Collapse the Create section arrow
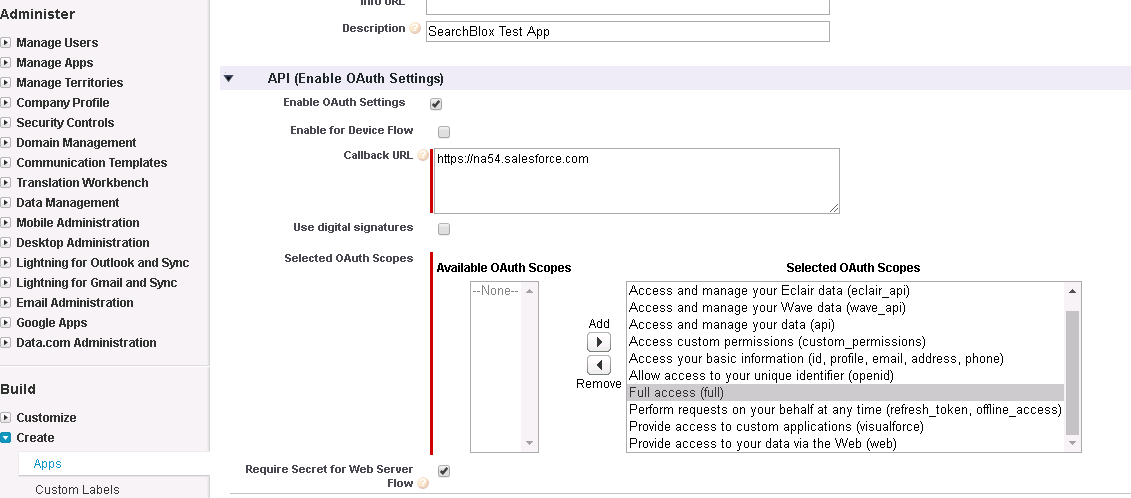Viewport: 1131px width, 498px height. click(6, 437)
